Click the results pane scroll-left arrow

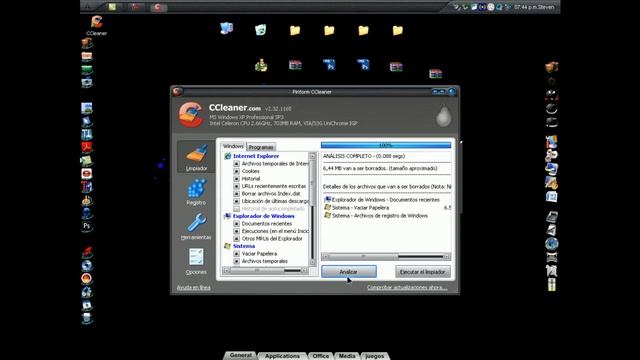point(325,256)
